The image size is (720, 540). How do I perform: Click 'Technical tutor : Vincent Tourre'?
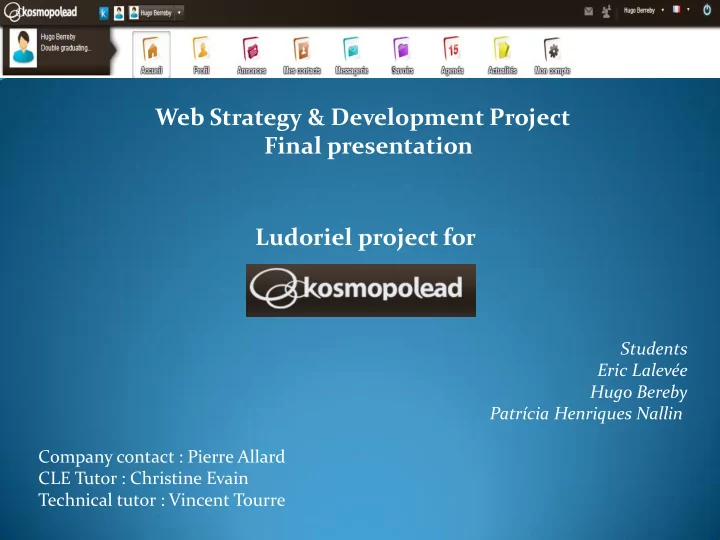162,500
